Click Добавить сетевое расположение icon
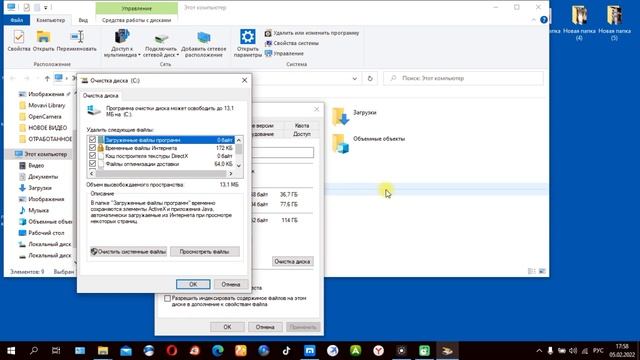The image size is (640, 360). coord(203,43)
